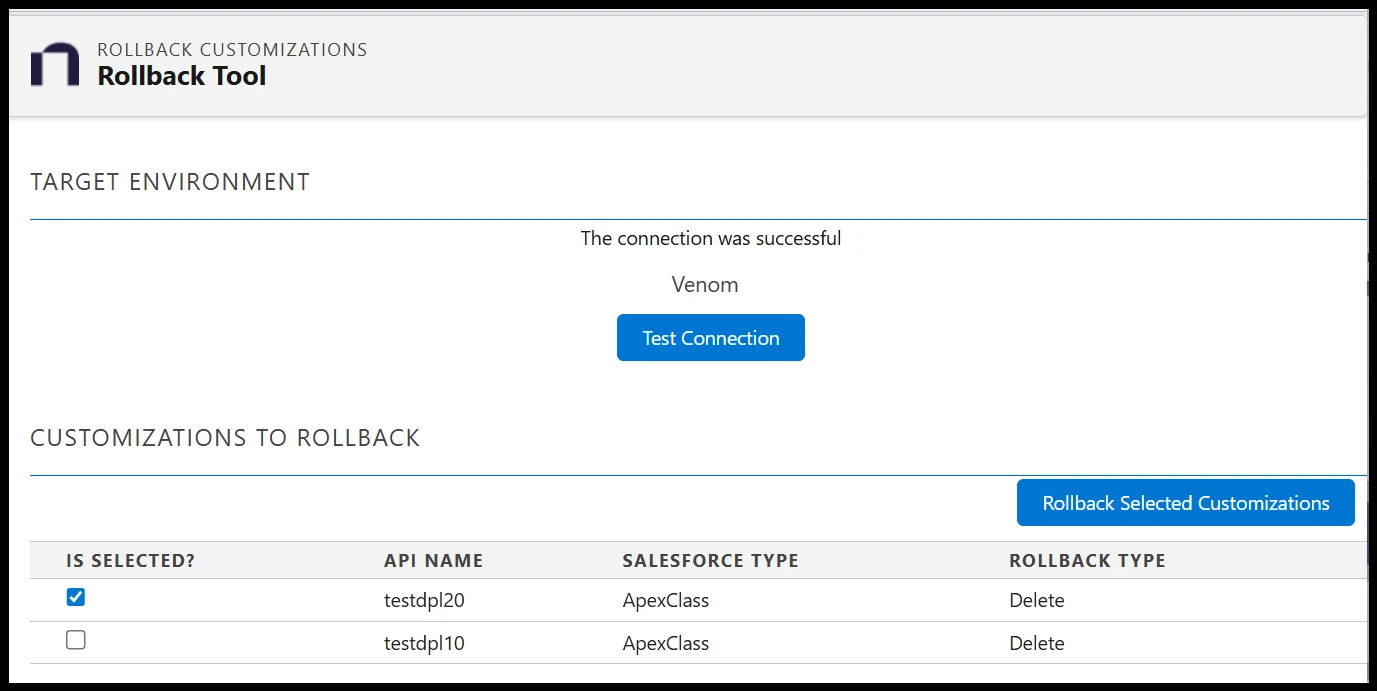1377x691 pixels.
Task: Uncheck the checkbox for testdpl20 row
Action: 75,597
